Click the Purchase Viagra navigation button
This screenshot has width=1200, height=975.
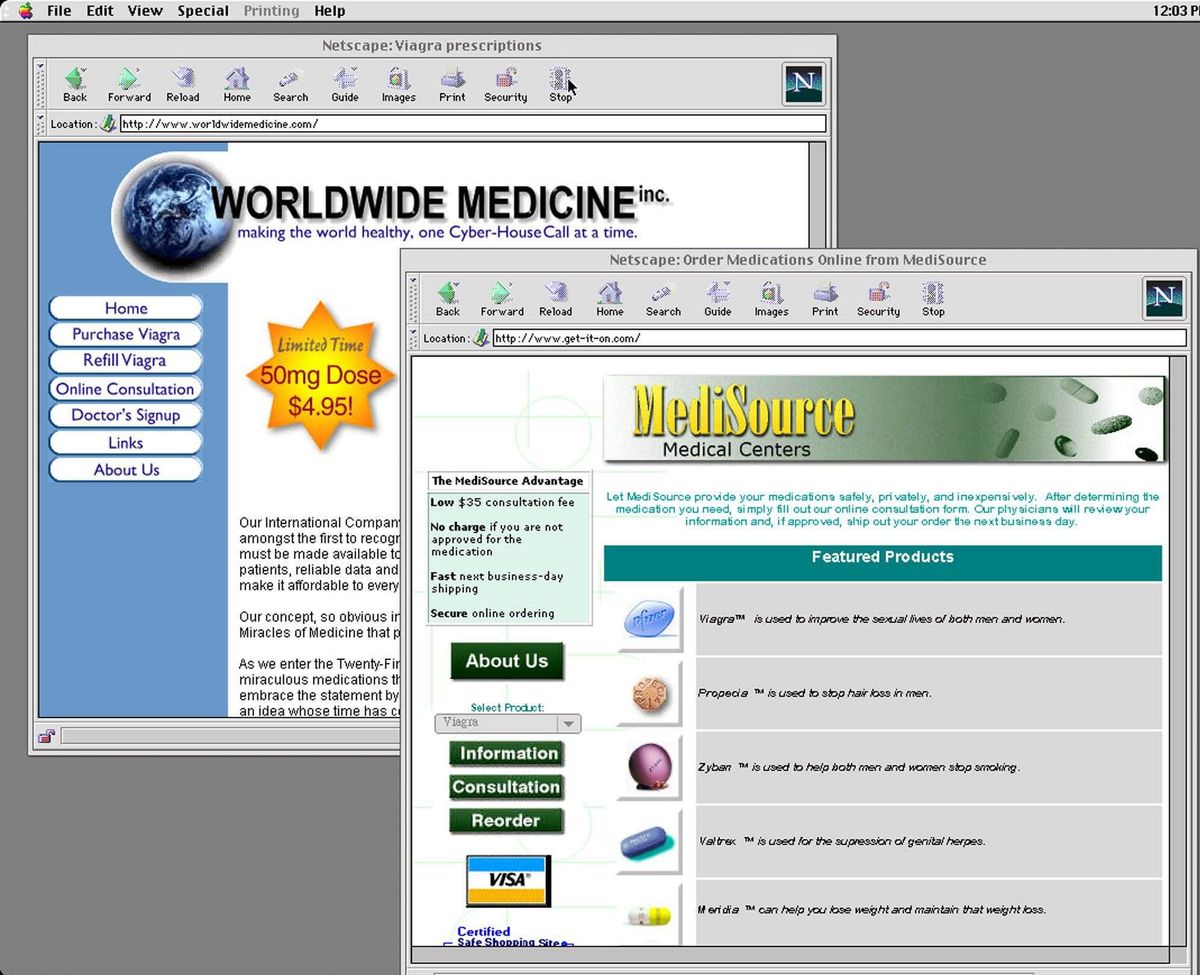[x=126, y=335]
